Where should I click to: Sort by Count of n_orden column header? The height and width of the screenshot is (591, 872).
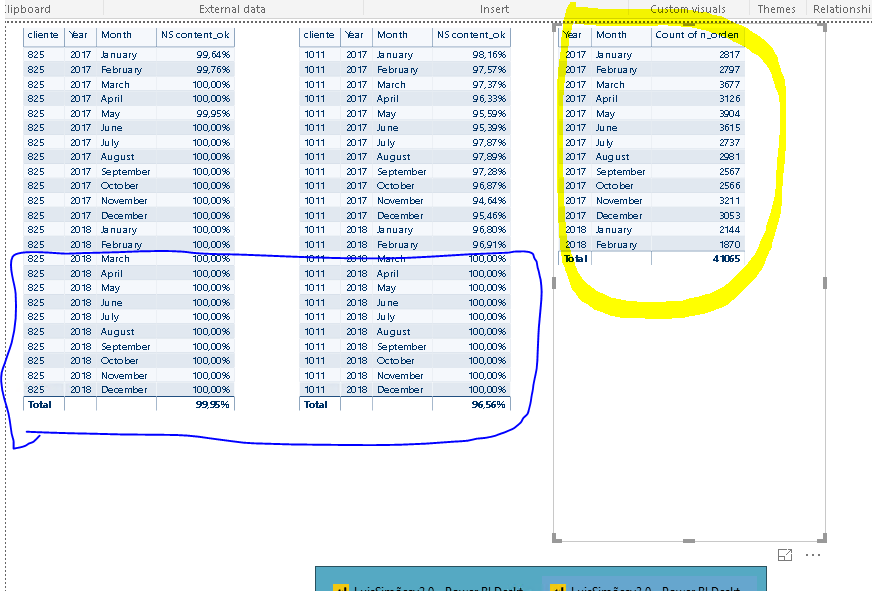click(x=697, y=34)
